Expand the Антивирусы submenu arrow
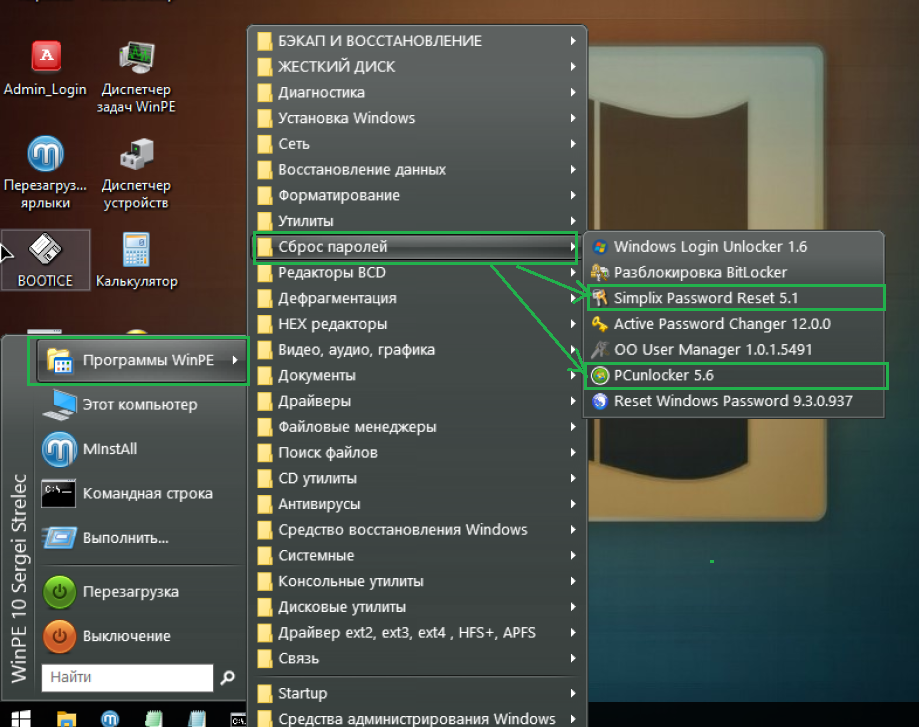Viewport: 919px width, 727px height. click(573, 504)
